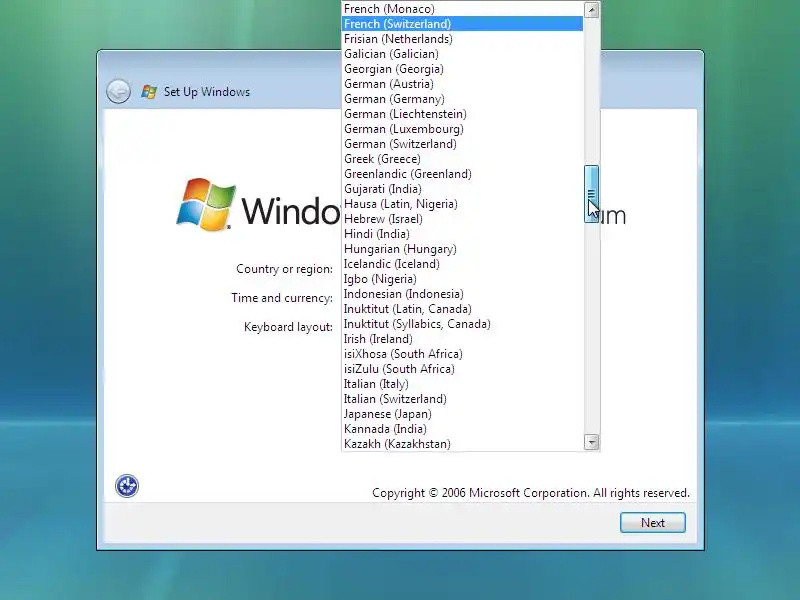Click the scrollbar track above the thumb

coord(591,92)
